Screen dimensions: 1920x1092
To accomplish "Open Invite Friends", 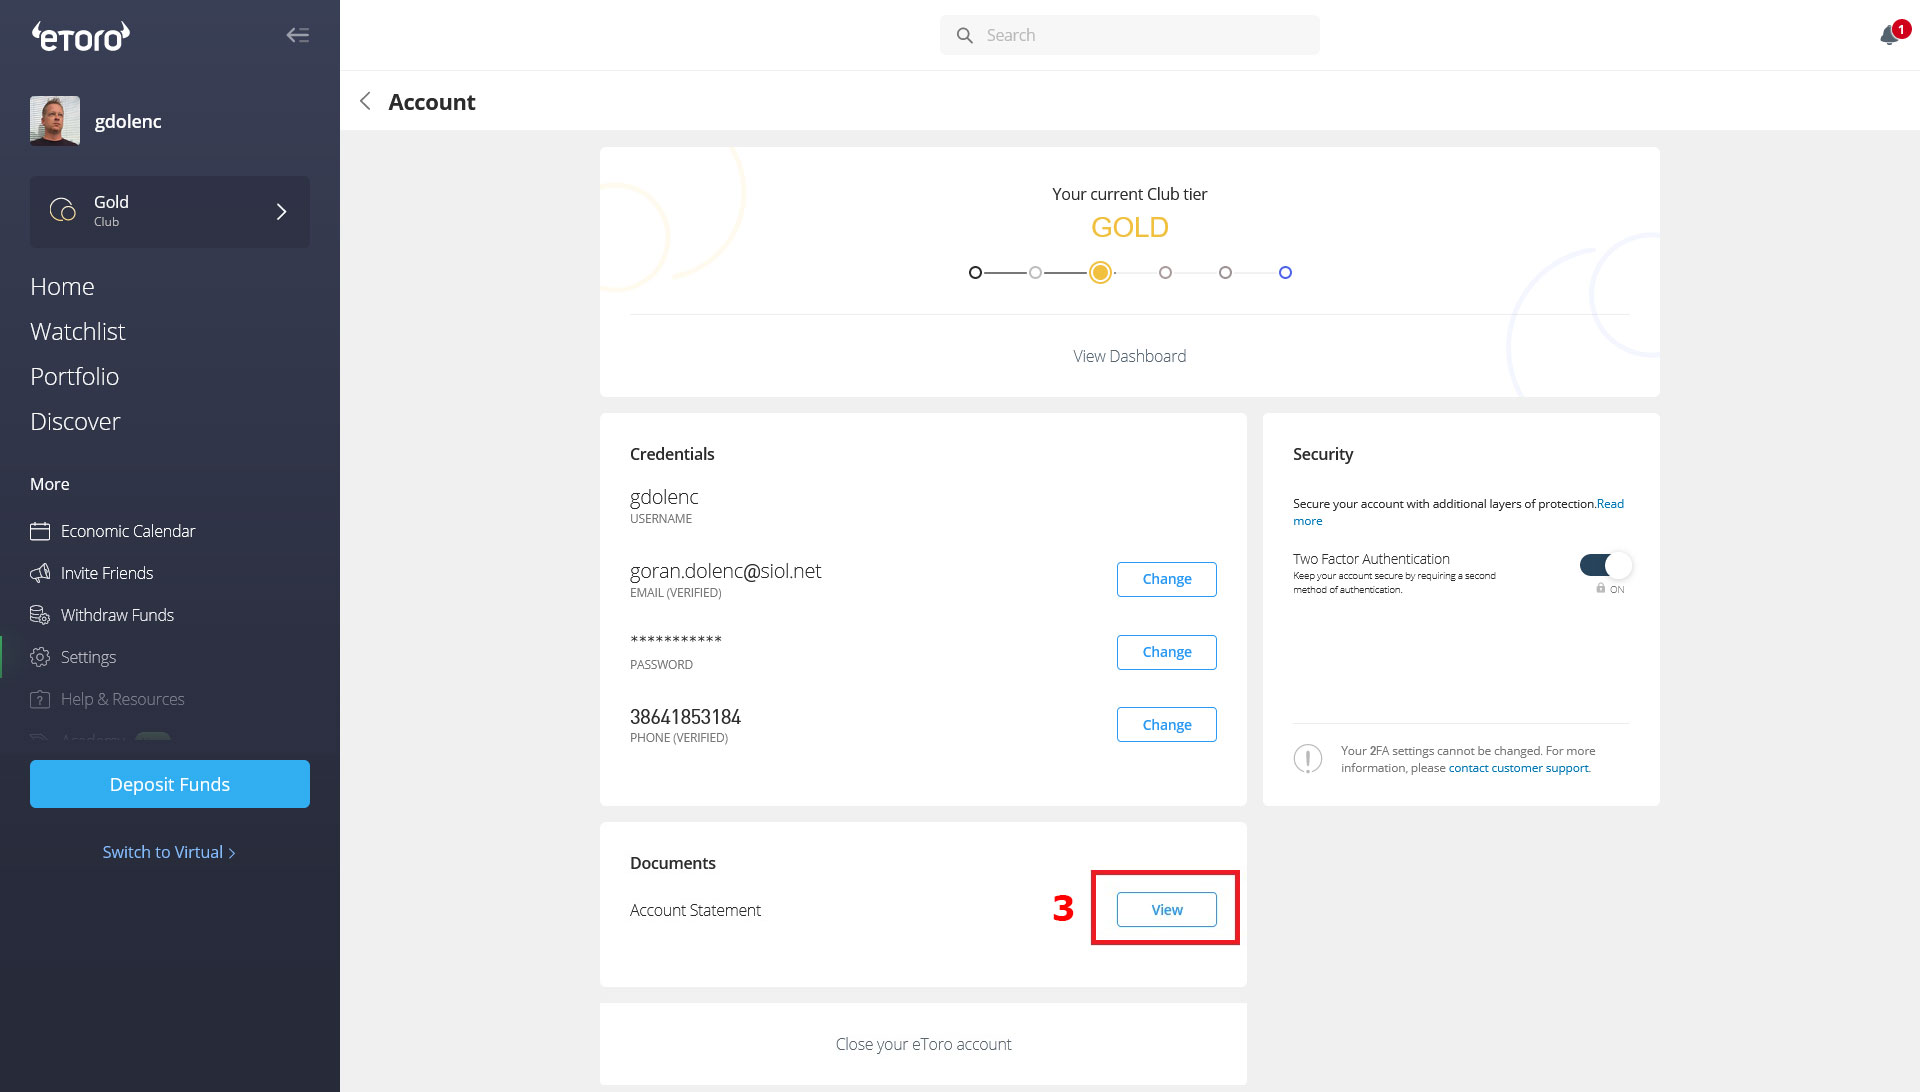I will tap(107, 573).
